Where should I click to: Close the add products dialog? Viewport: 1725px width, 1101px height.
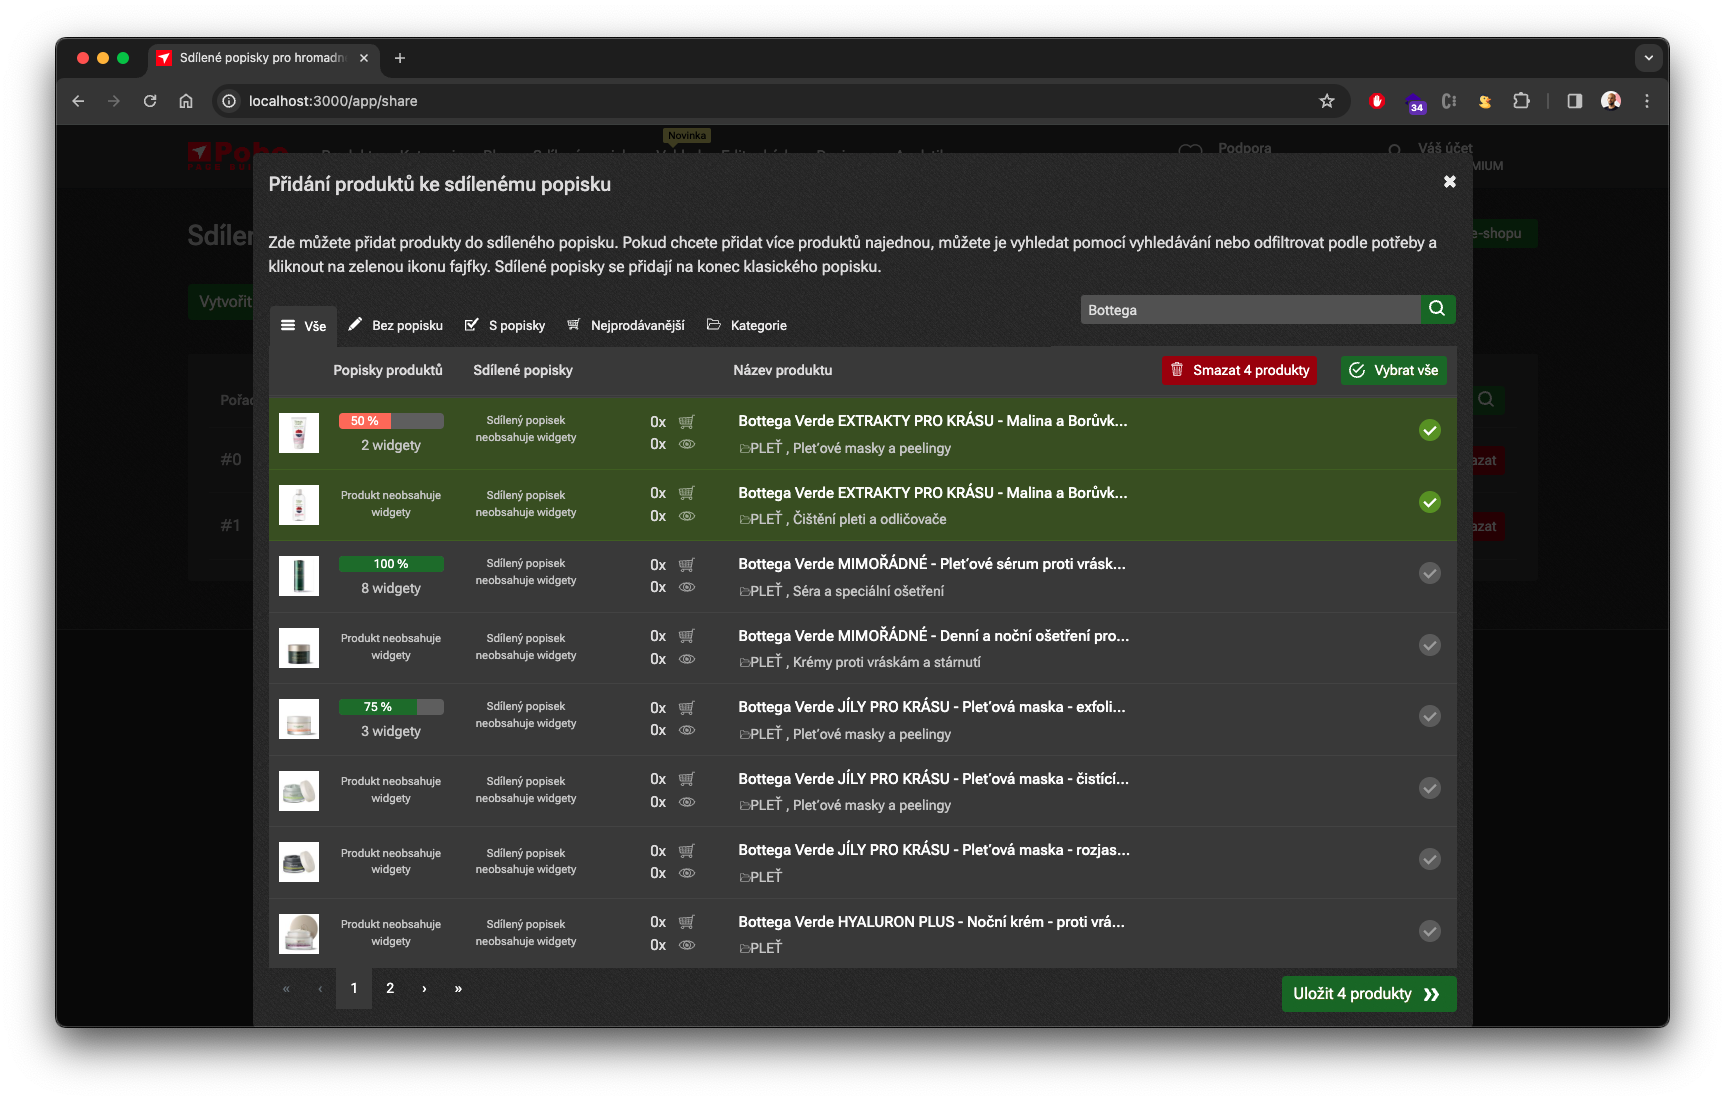(x=1449, y=182)
